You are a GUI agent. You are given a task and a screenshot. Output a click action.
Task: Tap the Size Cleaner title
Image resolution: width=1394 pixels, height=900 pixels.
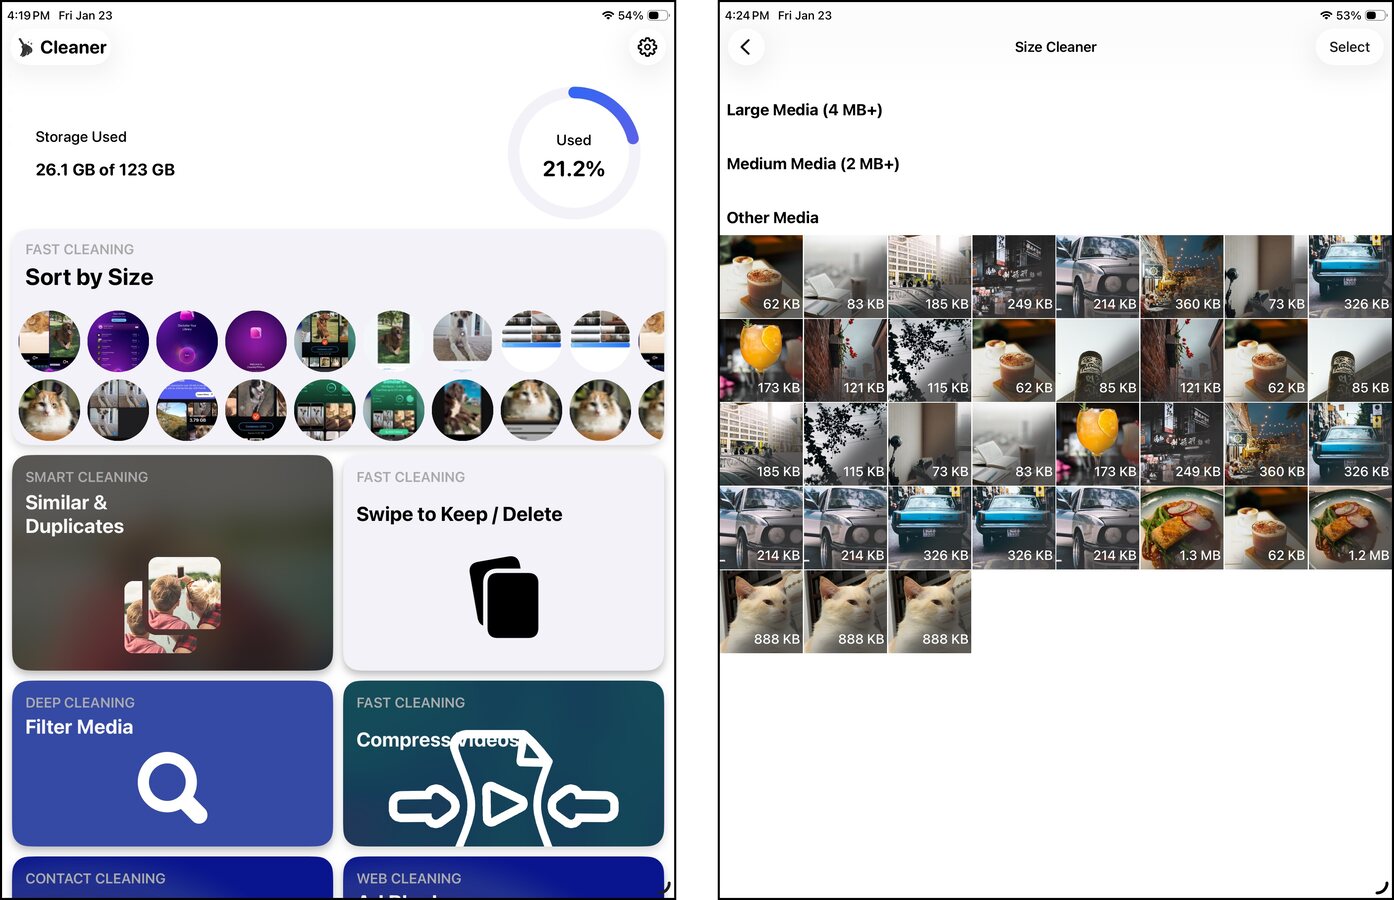click(1055, 47)
